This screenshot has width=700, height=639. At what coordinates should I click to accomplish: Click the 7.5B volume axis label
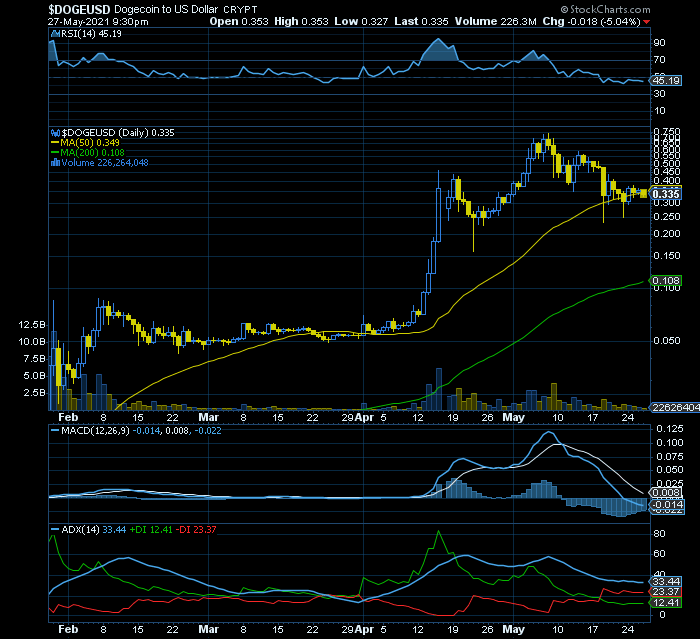click(34, 359)
